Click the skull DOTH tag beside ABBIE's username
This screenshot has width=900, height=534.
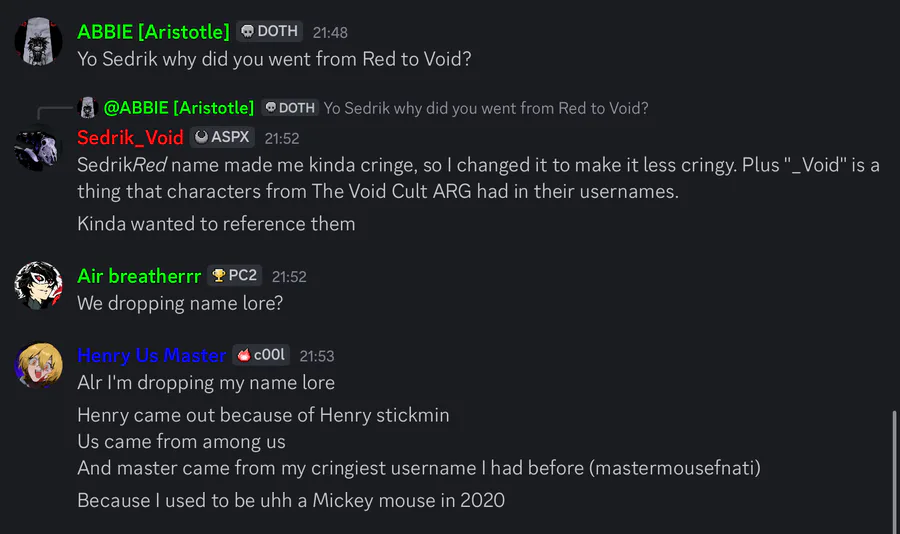270,32
